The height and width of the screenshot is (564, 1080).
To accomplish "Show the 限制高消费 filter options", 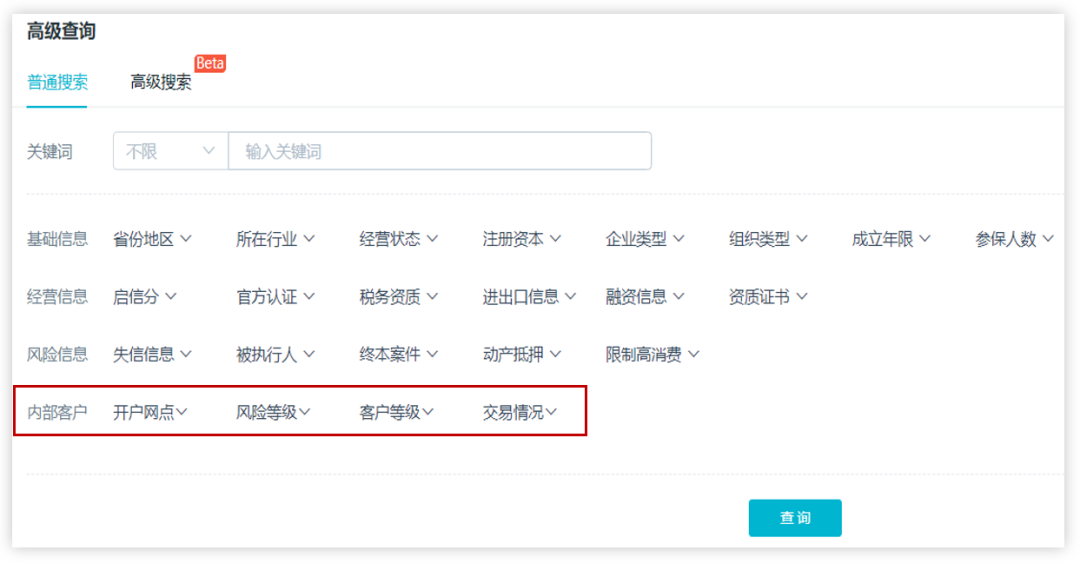I will pos(653,355).
